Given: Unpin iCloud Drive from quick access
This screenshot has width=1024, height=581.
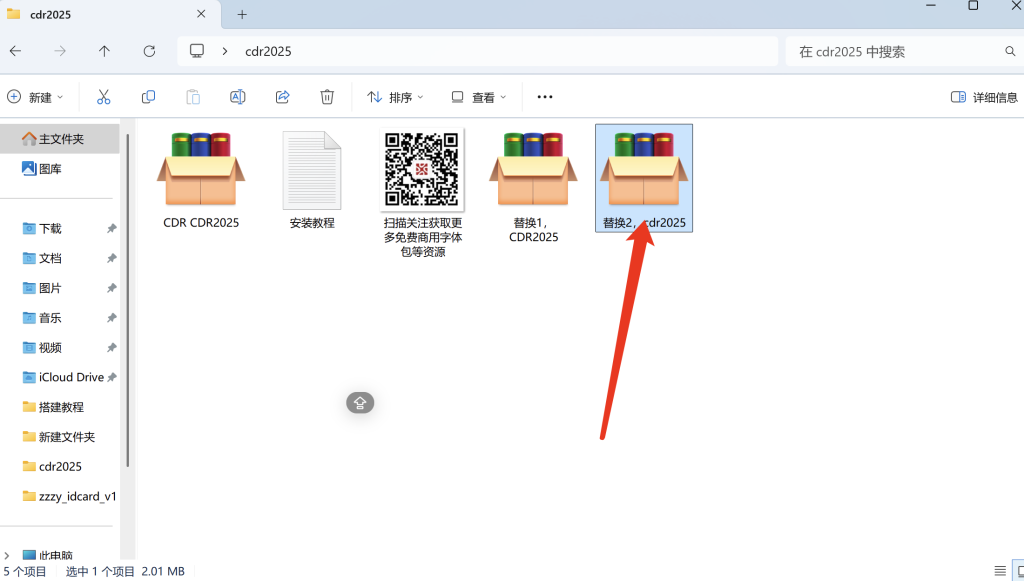Looking at the screenshot, I should (112, 377).
